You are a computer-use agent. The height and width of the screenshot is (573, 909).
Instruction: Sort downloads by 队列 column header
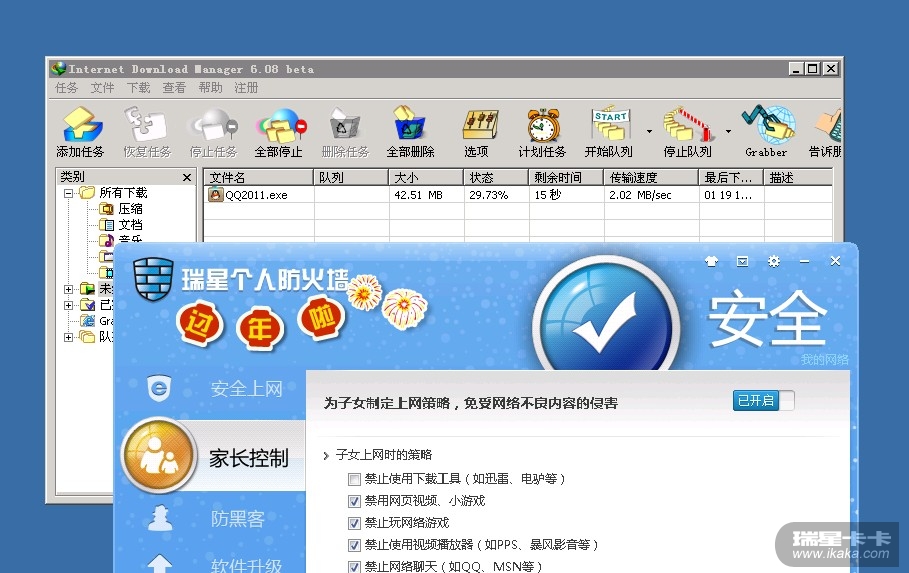coord(351,177)
